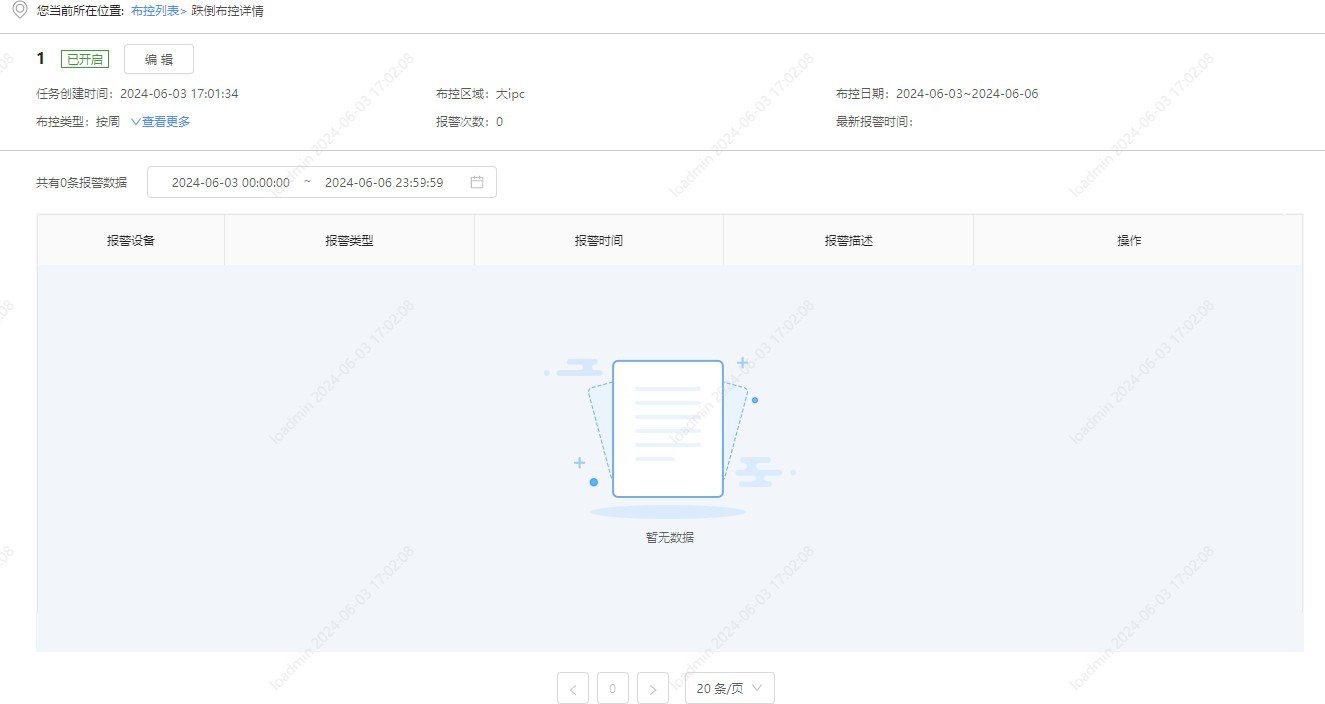
Task: Click 任务创建时间 2024-06-03 17:01:34 text
Action: click(137, 94)
